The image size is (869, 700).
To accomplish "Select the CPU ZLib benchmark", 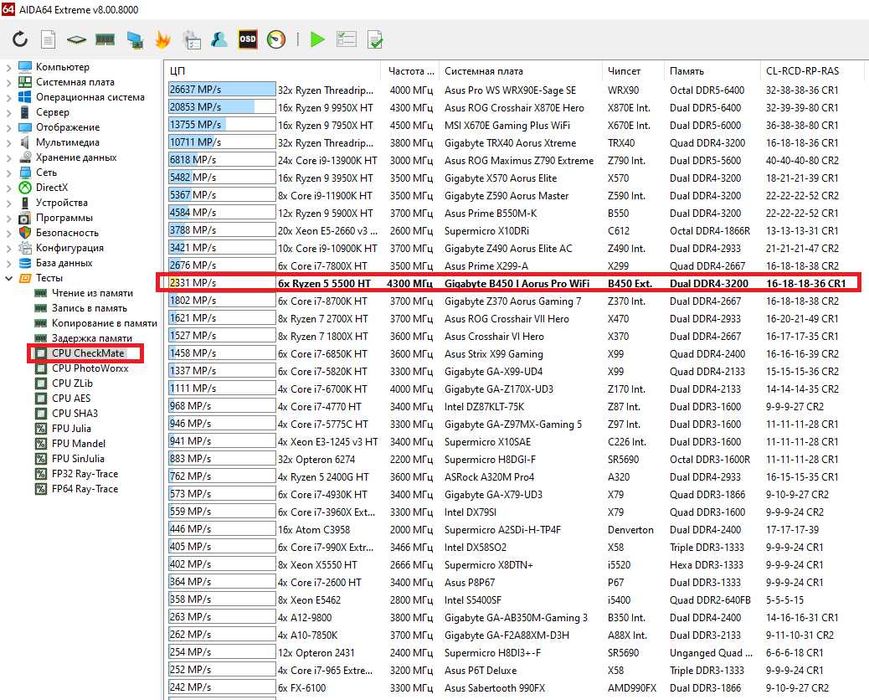I will (72, 383).
